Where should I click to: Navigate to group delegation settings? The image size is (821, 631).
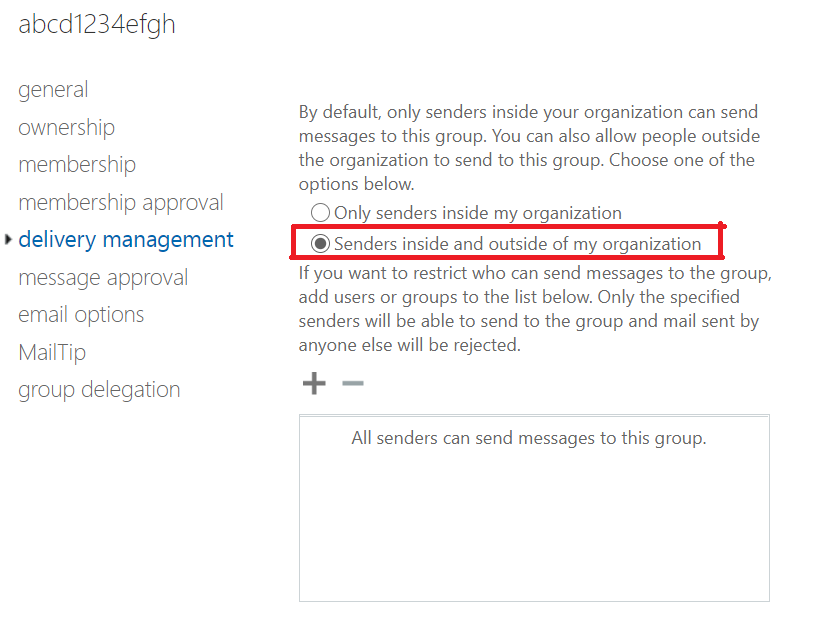coord(99,389)
